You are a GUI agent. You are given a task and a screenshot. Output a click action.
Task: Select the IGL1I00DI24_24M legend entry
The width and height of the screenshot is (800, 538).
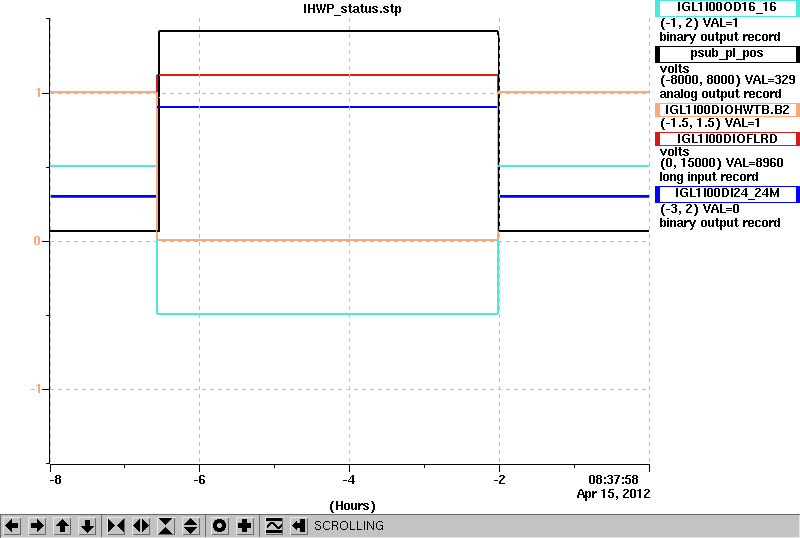click(727, 193)
